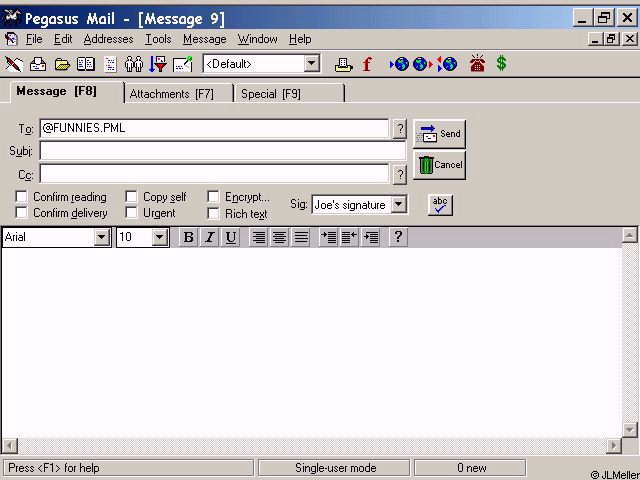640x480 pixels.
Task: Open the Default identity dropdown
Action: click(311, 64)
